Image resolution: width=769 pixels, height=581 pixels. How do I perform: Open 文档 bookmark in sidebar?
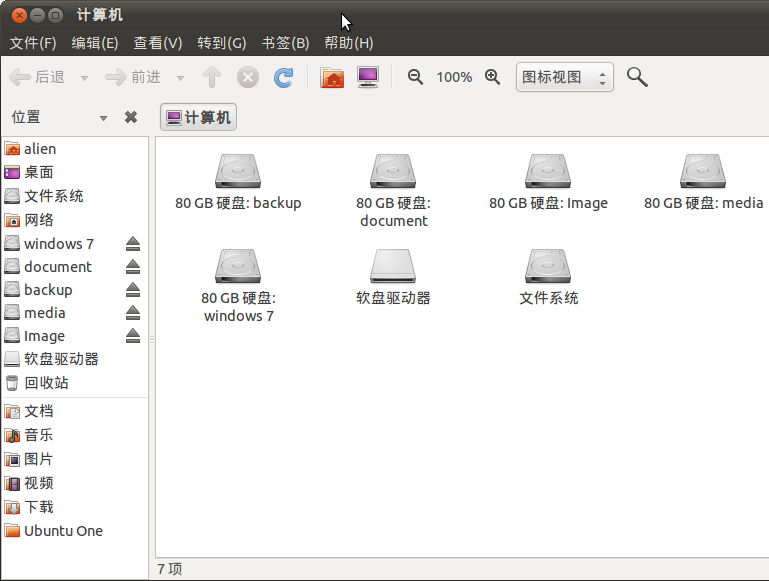(x=75, y=411)
